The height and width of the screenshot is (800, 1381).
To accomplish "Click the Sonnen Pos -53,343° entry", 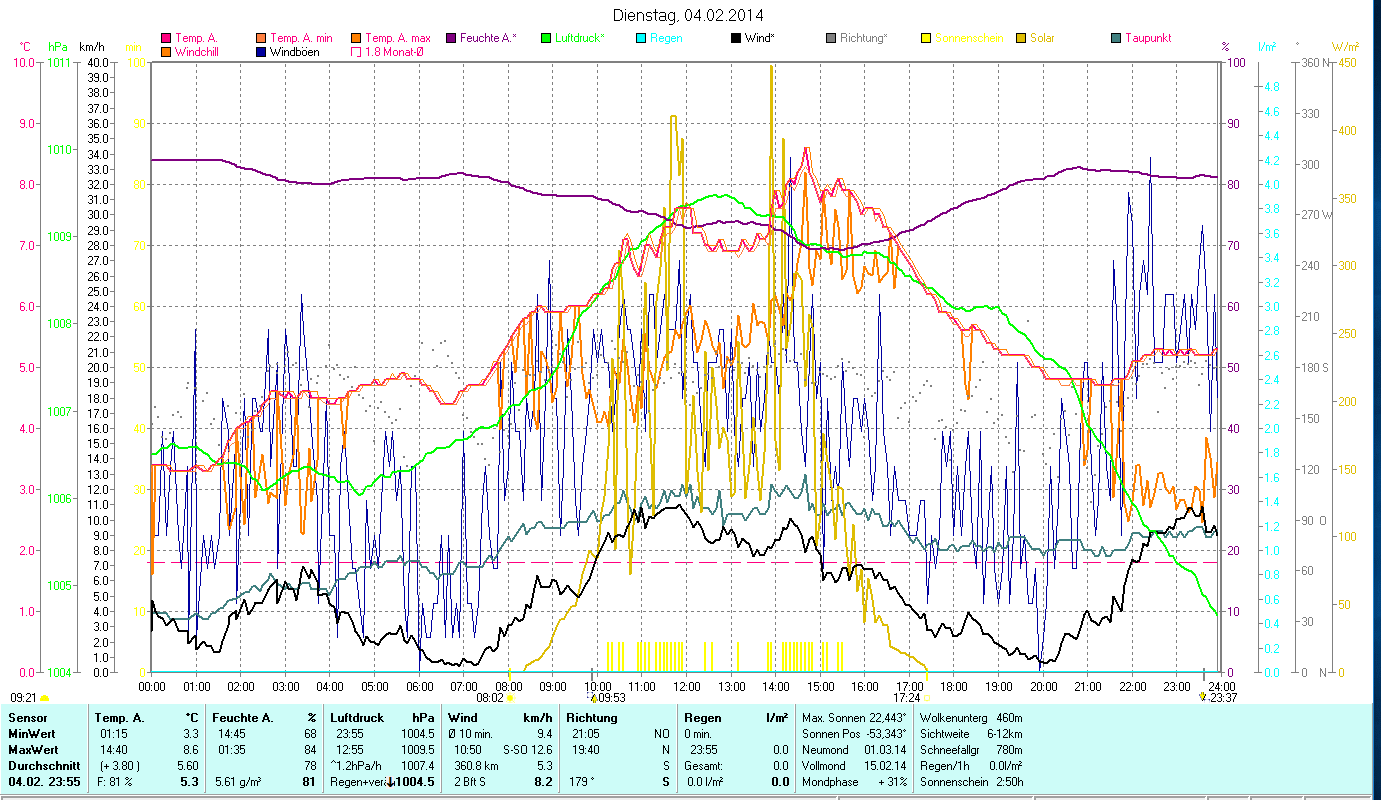I will click(x=854, y=734).
